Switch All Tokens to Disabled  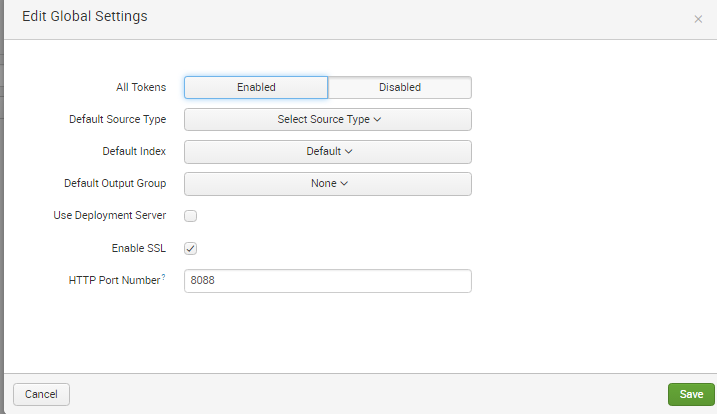pyautogui.click(x=399, y=88)
